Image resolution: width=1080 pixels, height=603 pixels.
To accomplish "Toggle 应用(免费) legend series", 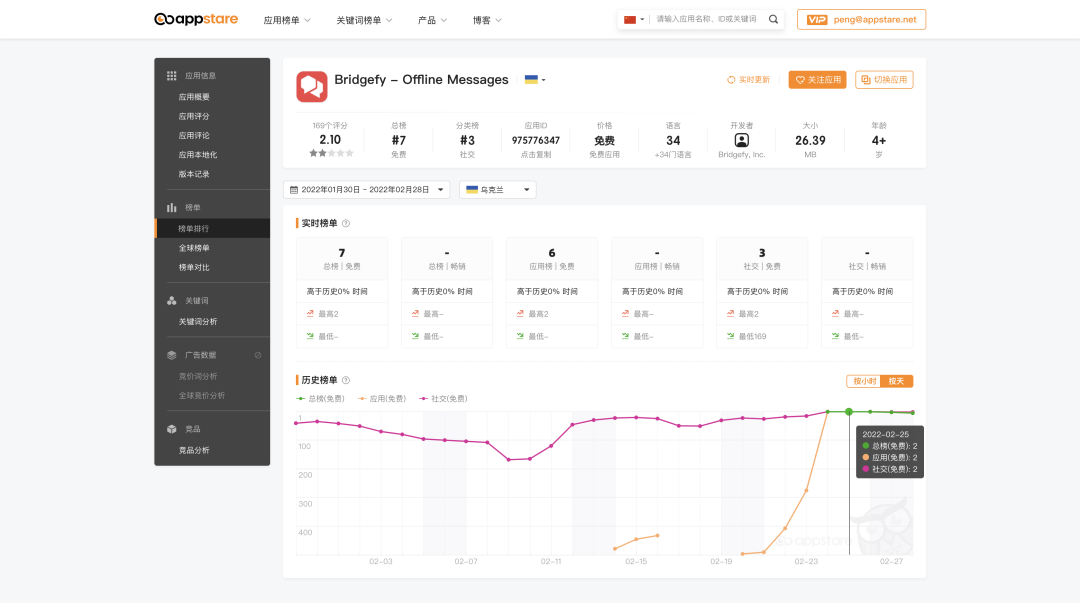I will pos(381,398).
